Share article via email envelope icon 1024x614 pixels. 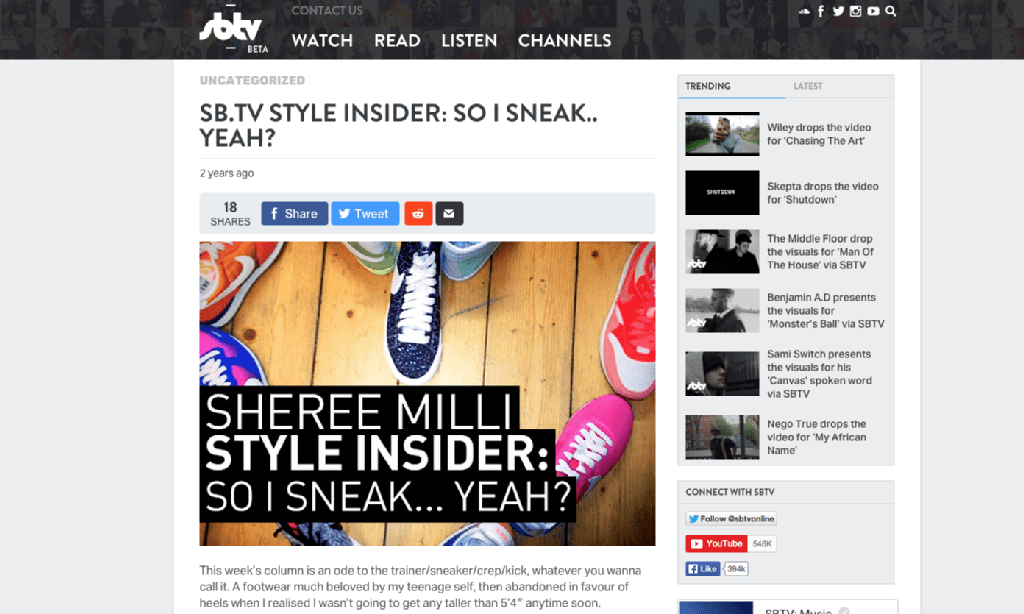pyautogui.click(x=449, y=214)
